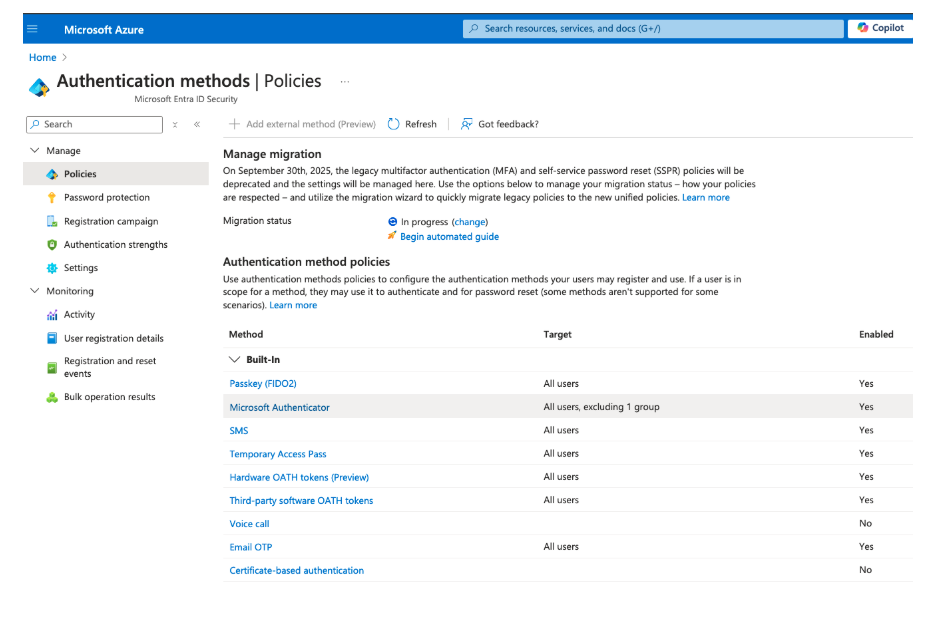The image size is (926, 625).
Task: Open Learn more in Manage migration
Action: (x=706, y=197)
